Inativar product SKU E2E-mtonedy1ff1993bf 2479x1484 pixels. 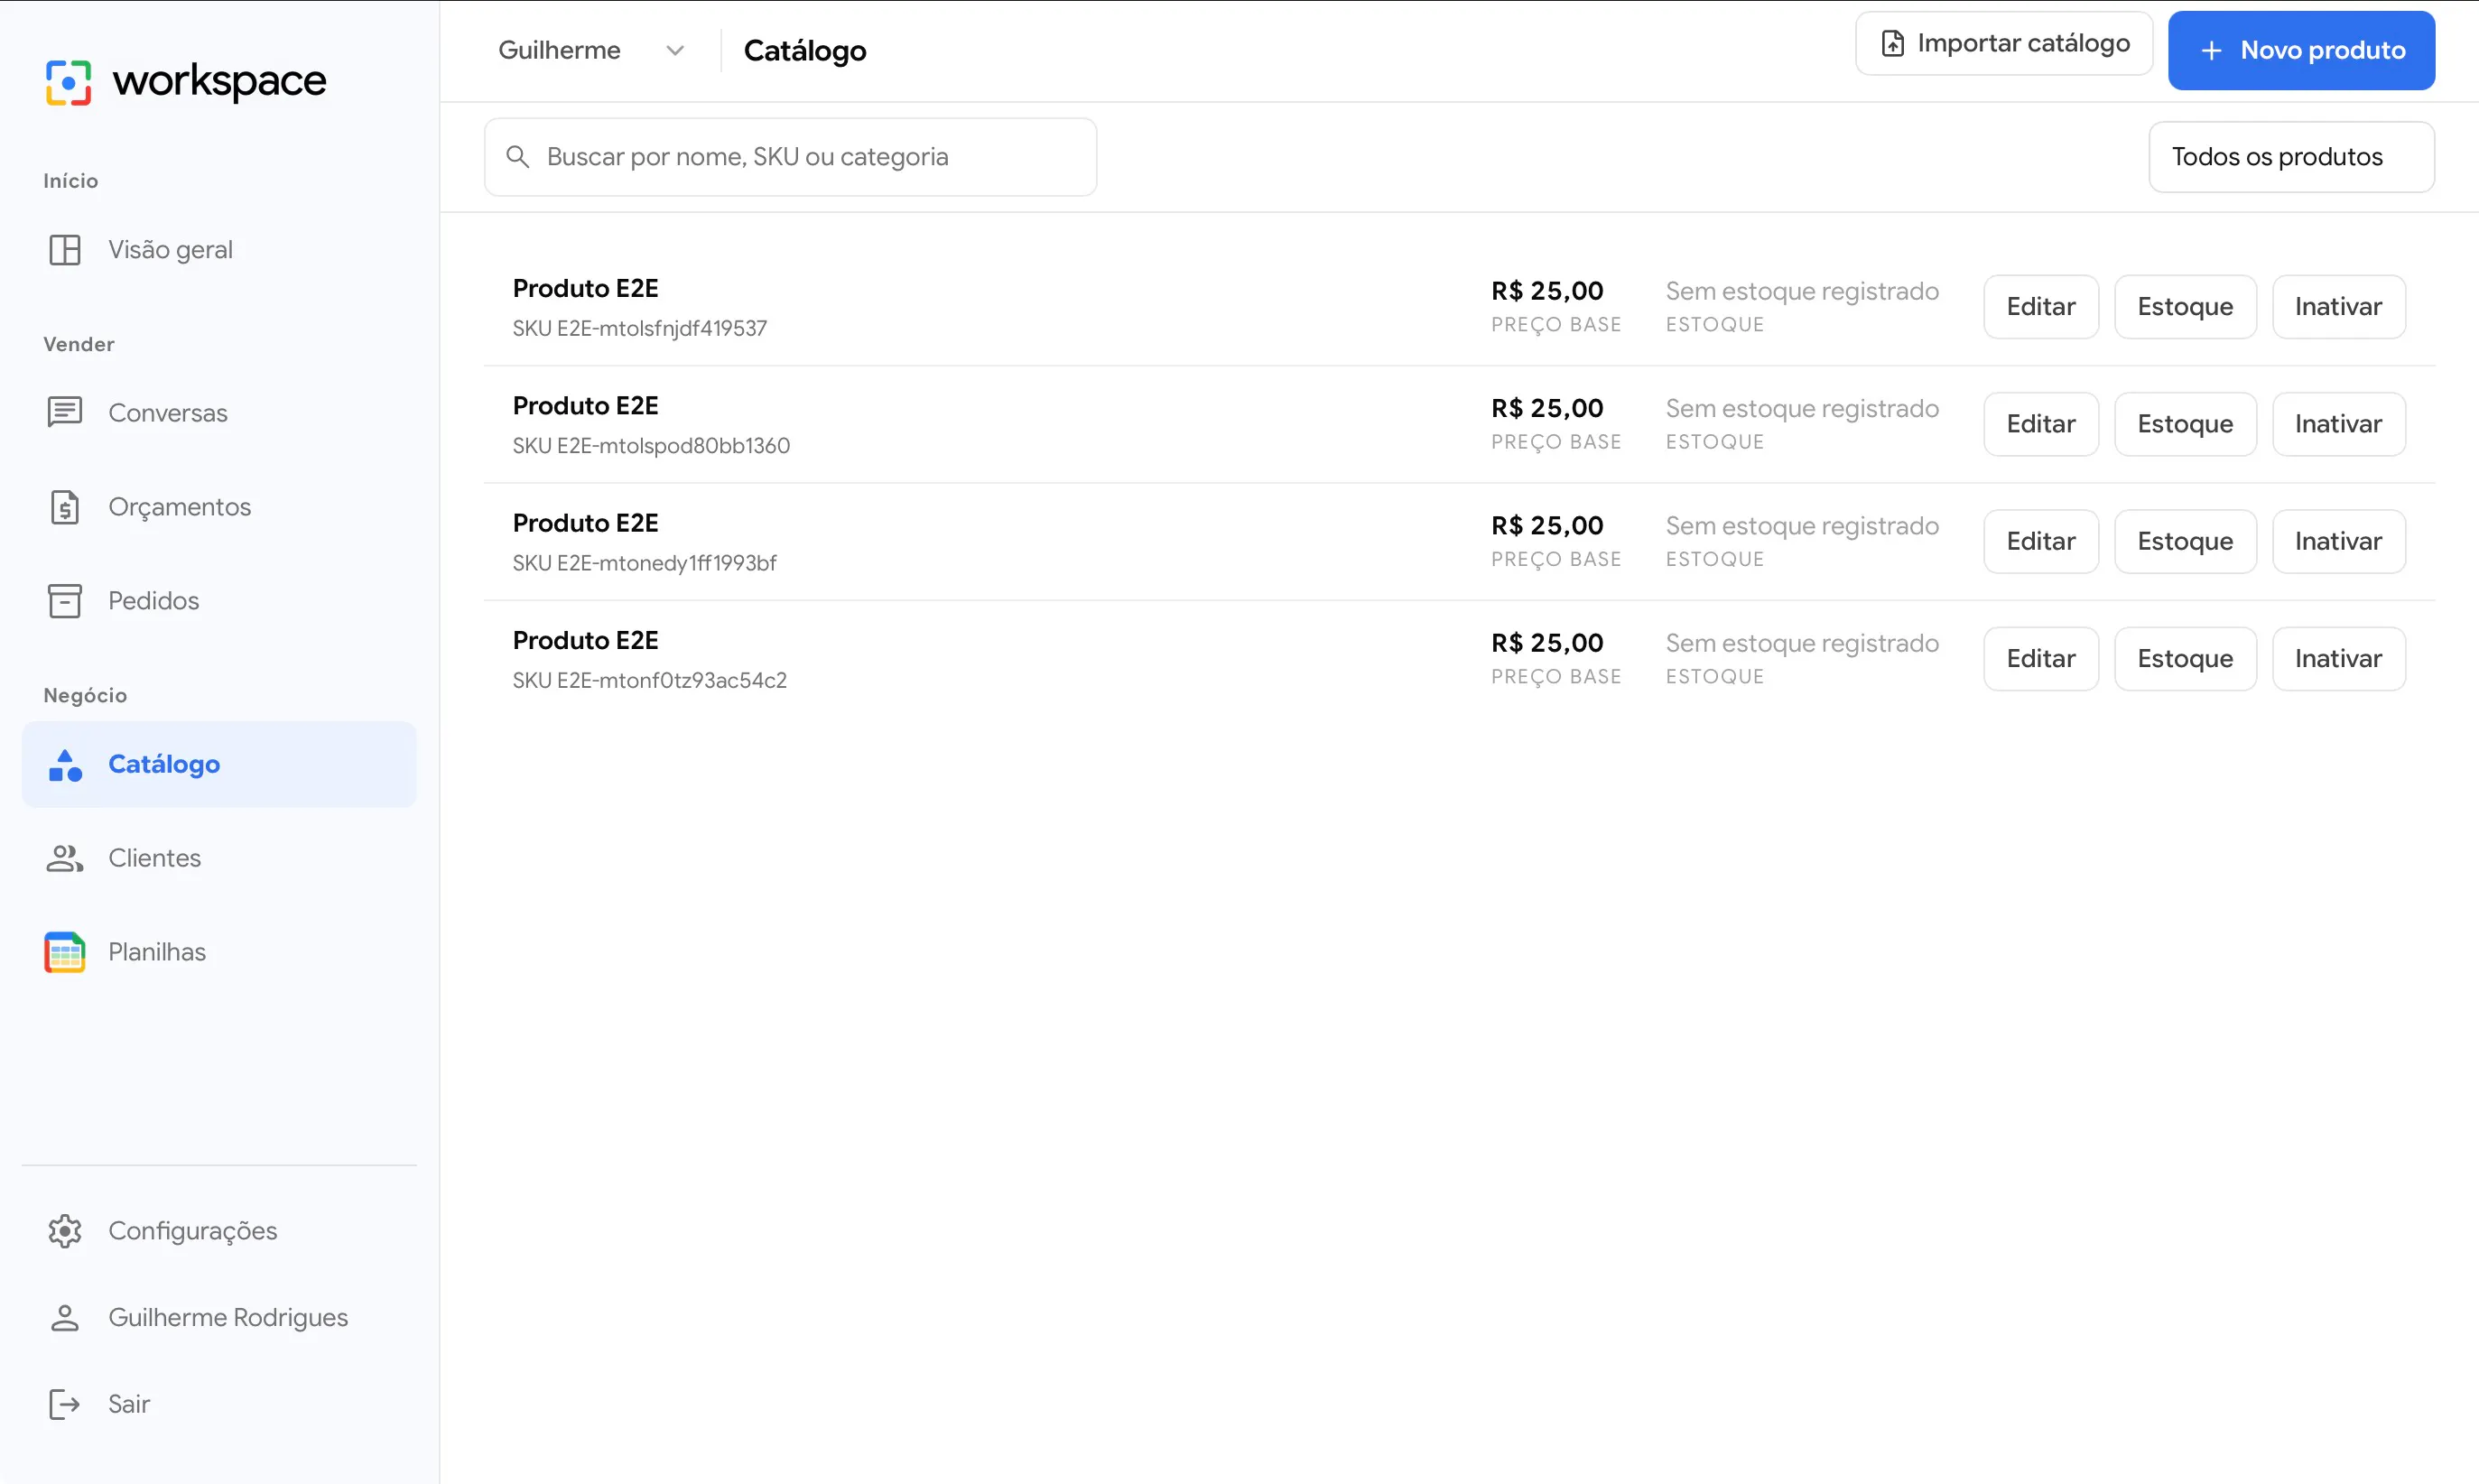2338,542
